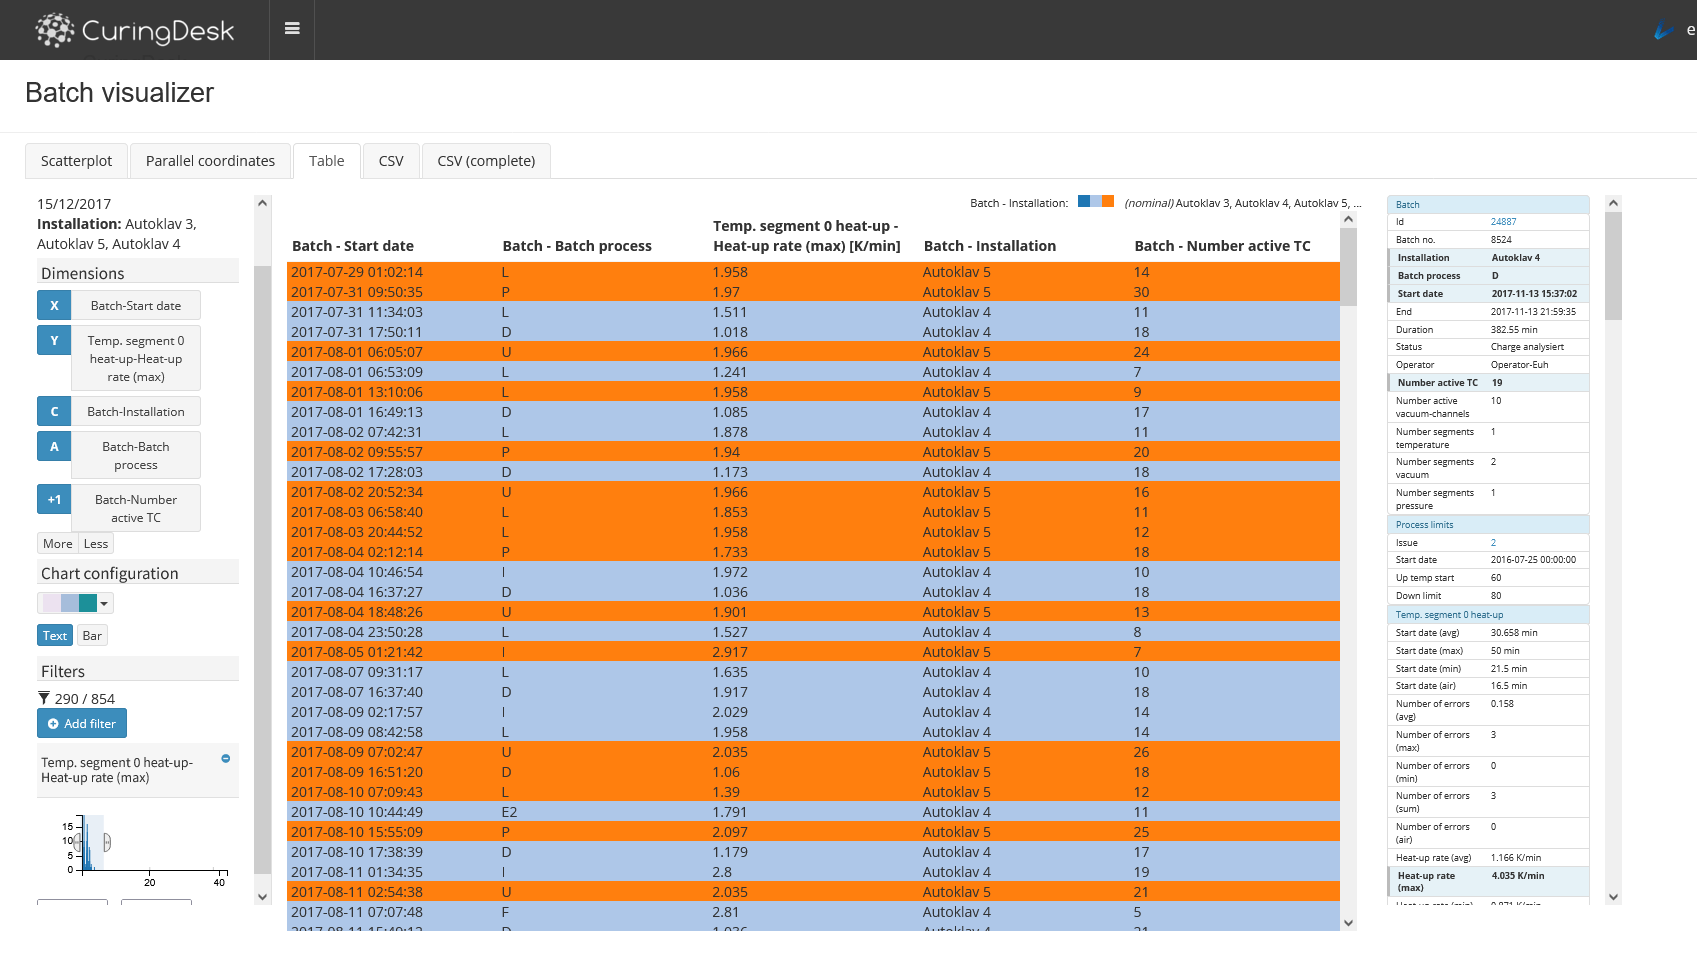Open the Batch-Installation dimension selector

point(136,412)
